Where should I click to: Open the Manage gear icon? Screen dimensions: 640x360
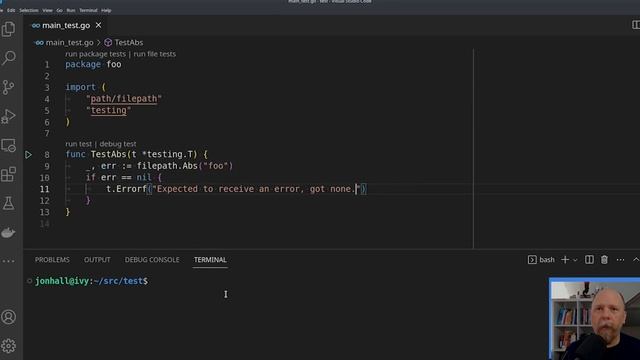(x=8, y=346)
